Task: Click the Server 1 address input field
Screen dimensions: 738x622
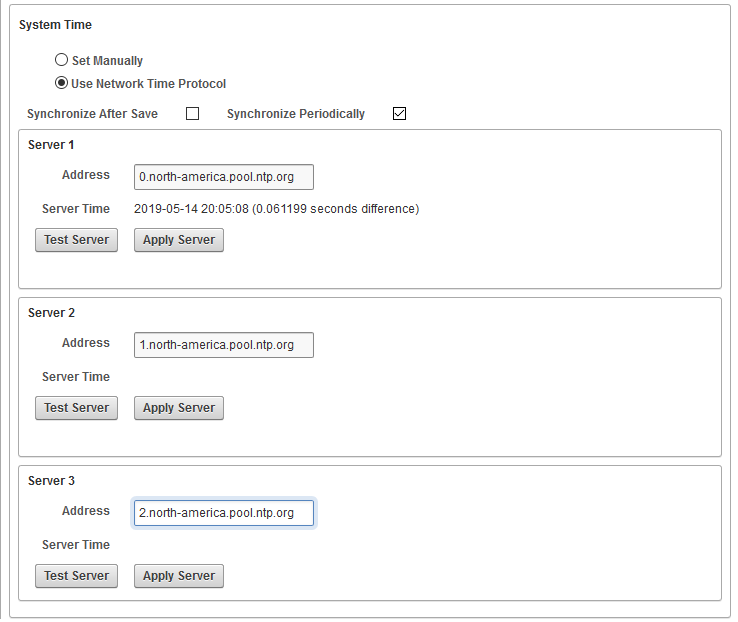Action: click(223, 177)
